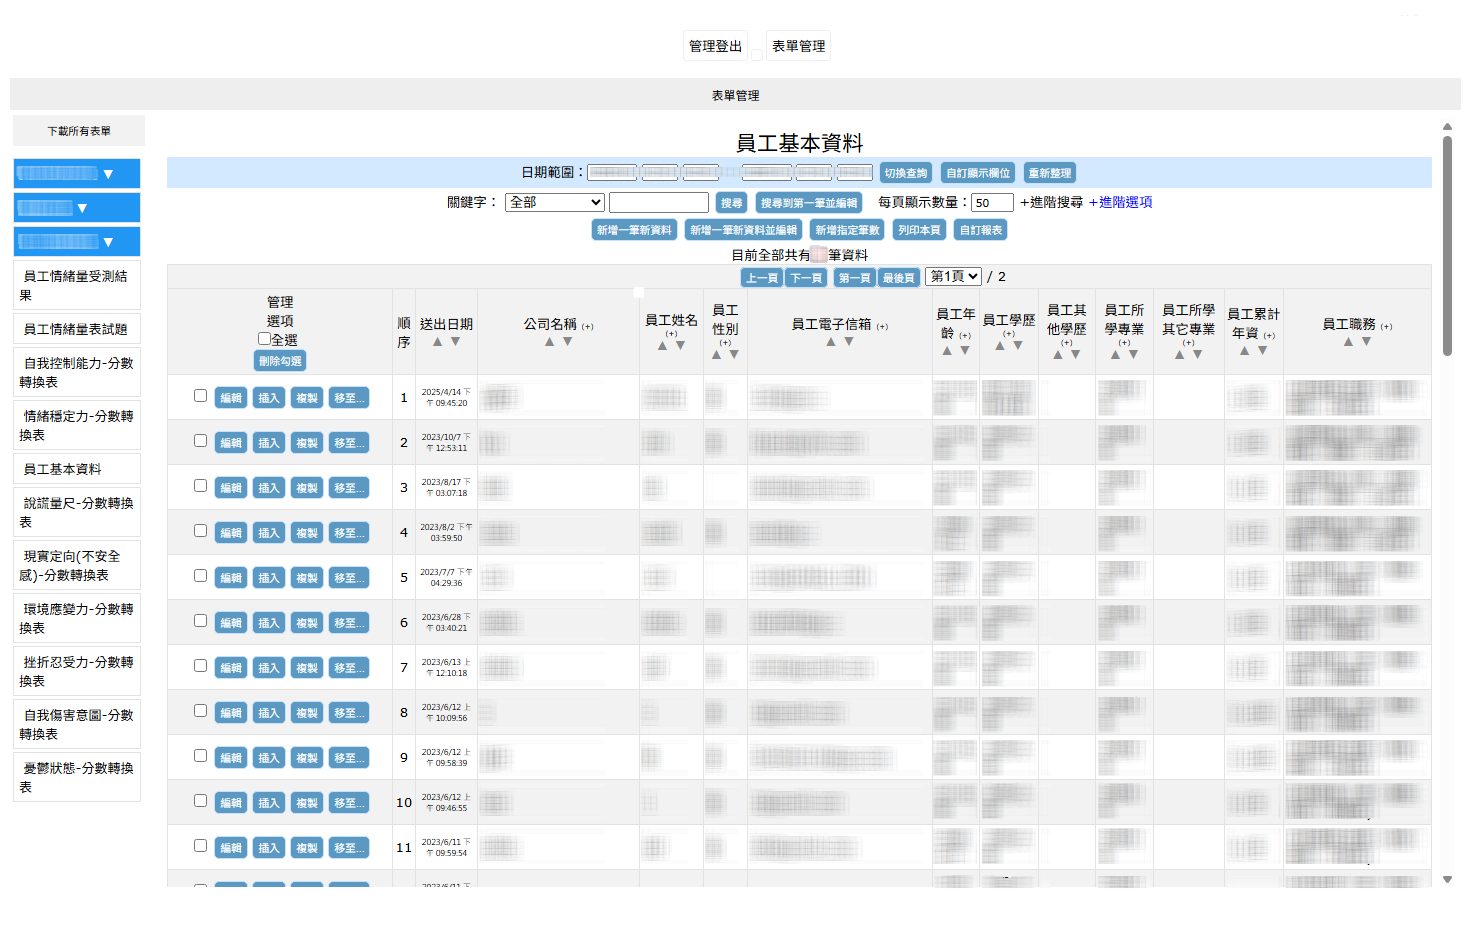Open the 表單管理 top menu item

pos(798,46)
